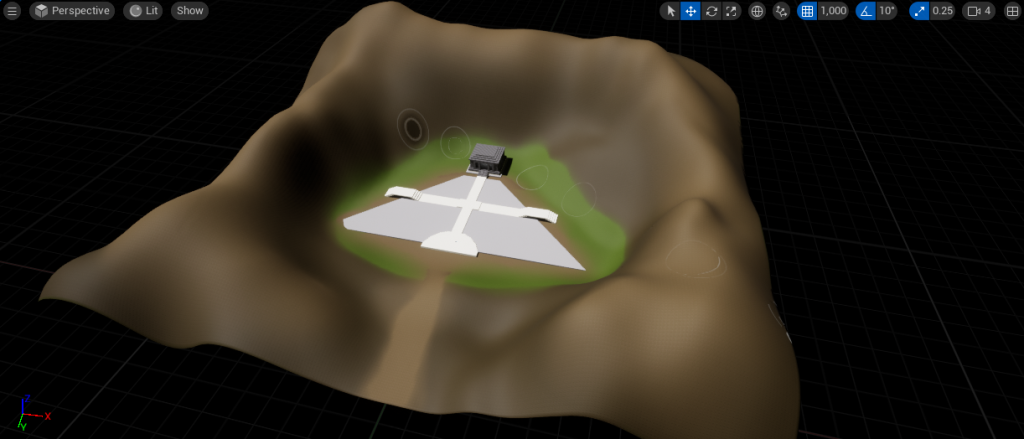The width and height of the screenshot is (1024, 439).
Task: Toggle world/local coordinate system globe
Action: 757,11
